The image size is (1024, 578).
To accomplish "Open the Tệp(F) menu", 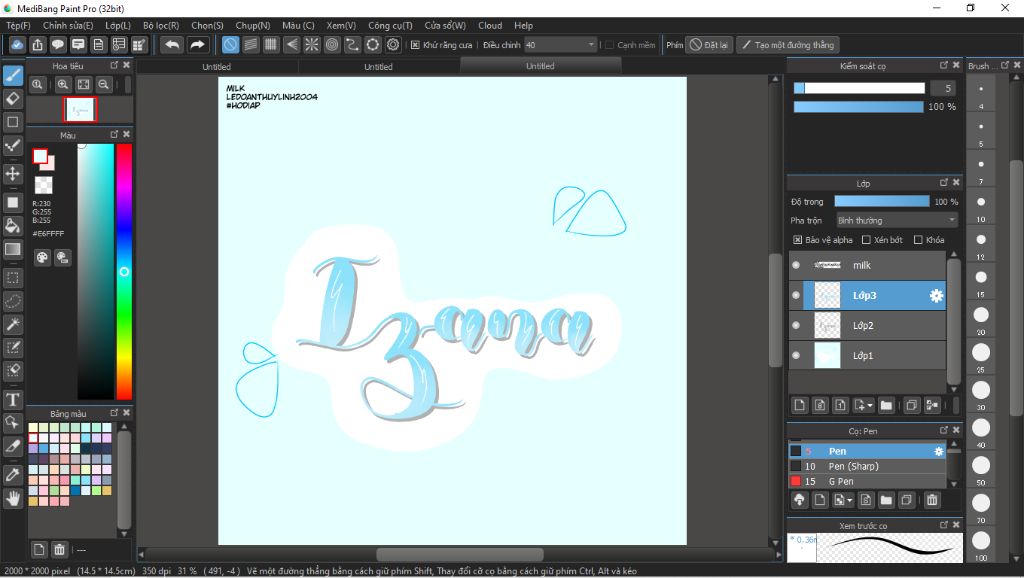I will point(18,25).
